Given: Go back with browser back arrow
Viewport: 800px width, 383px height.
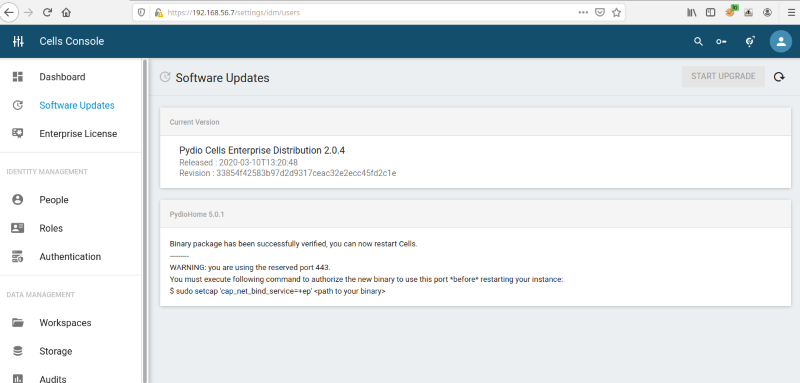Looking at the screenshot, I should pos(9,12).
